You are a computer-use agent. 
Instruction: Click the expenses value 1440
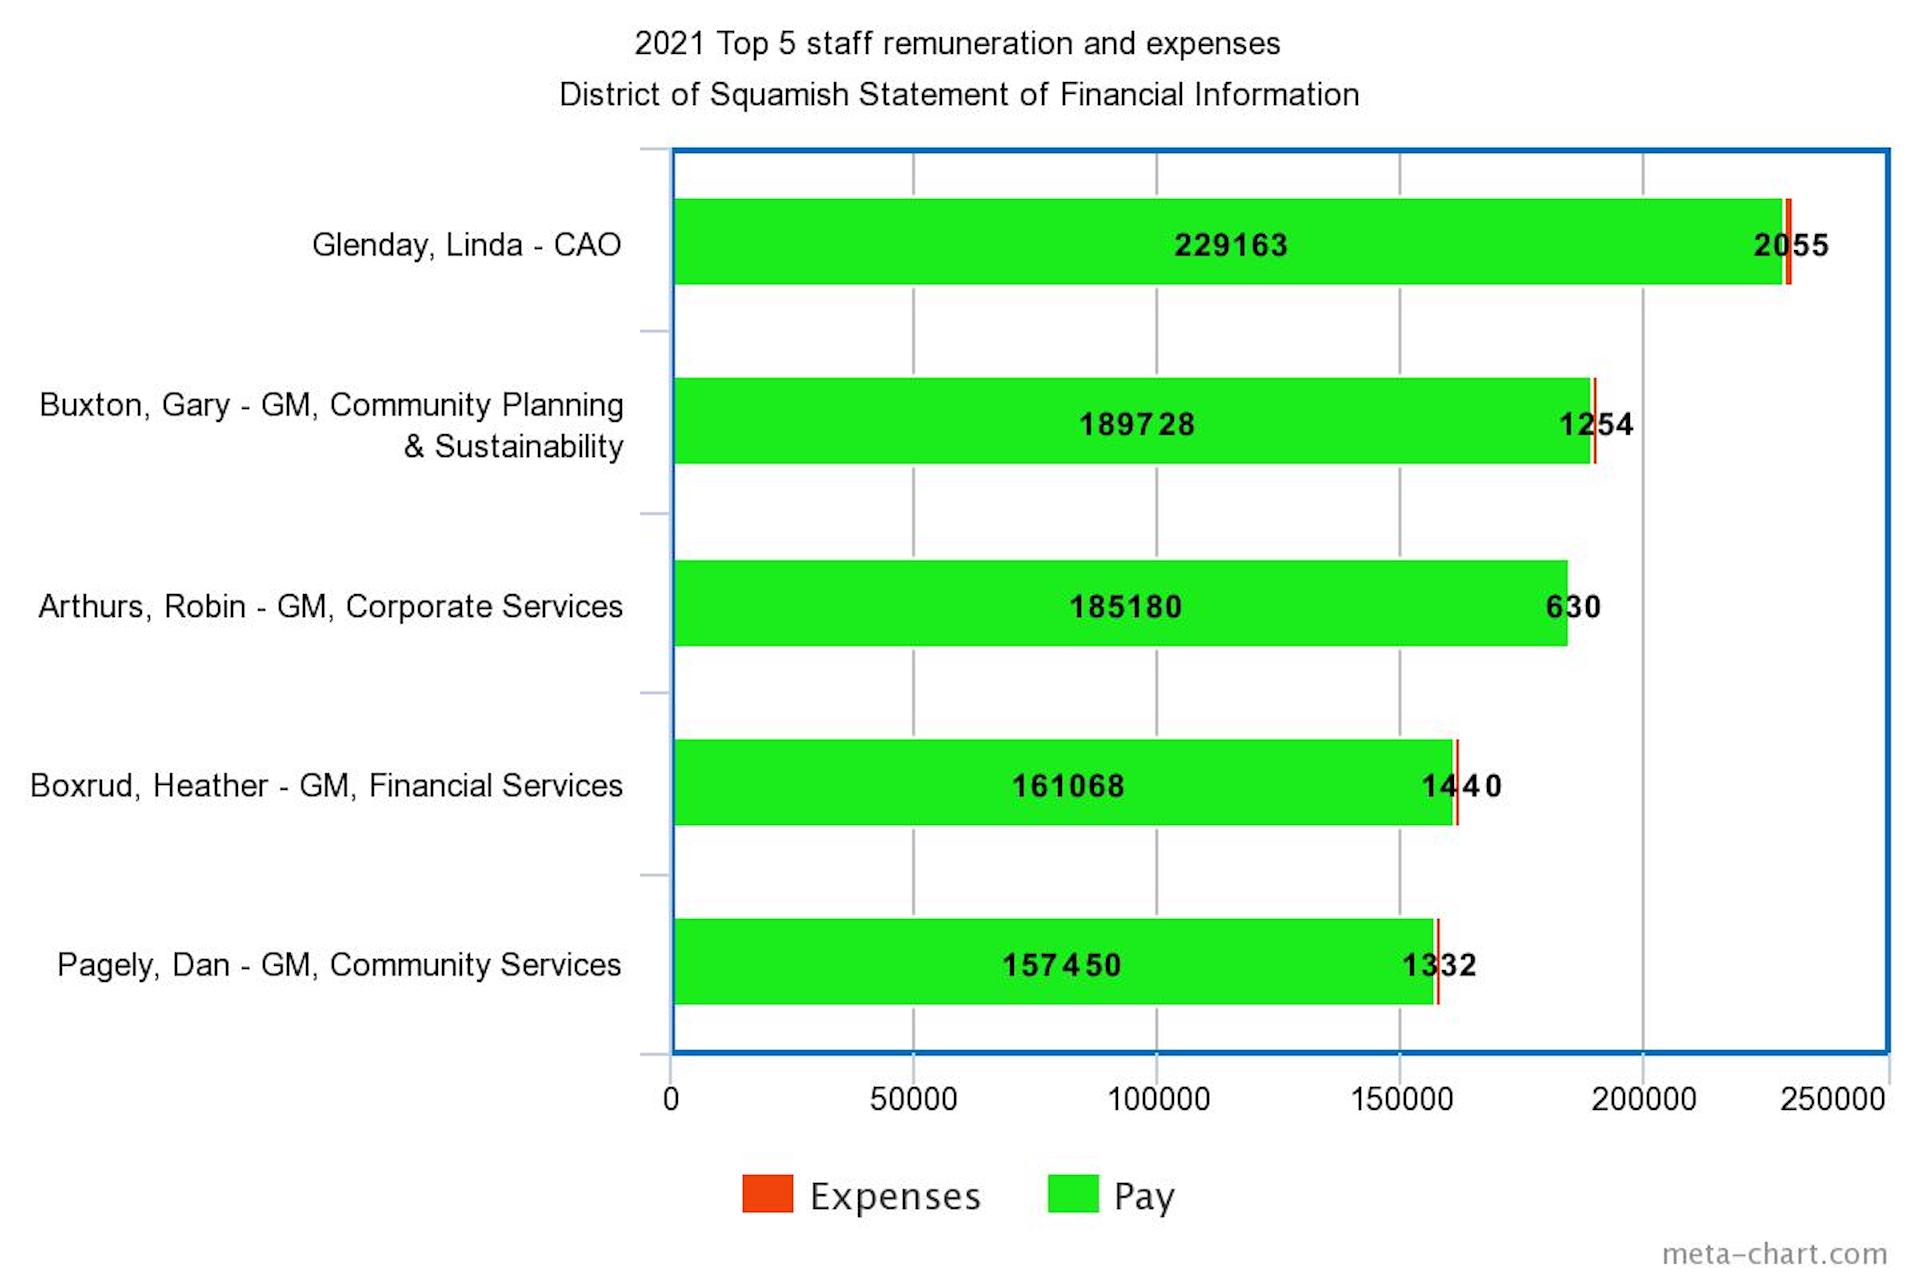tap(1462, 786)
